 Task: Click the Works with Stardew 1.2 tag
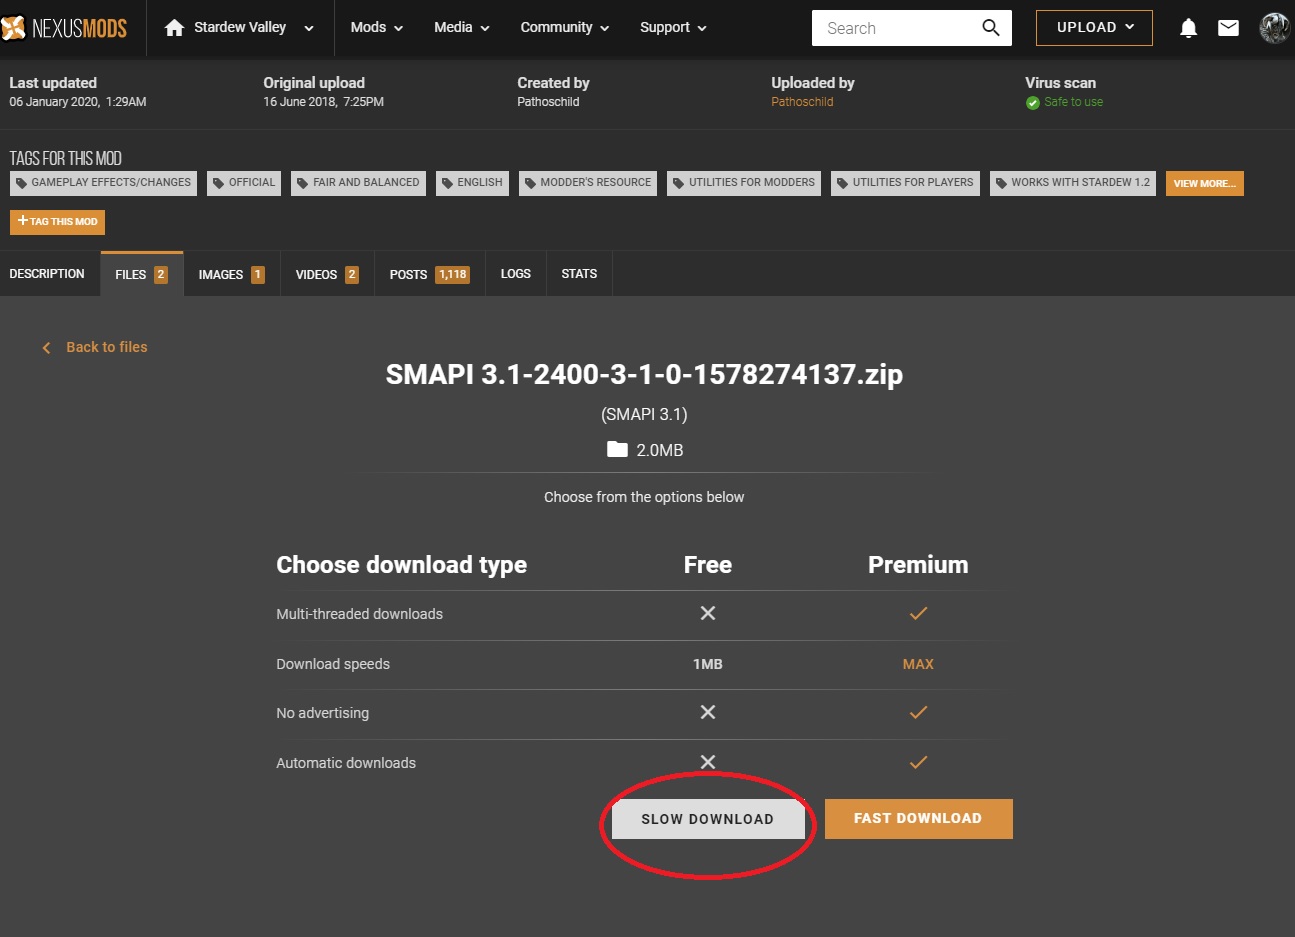(1073, 183)
